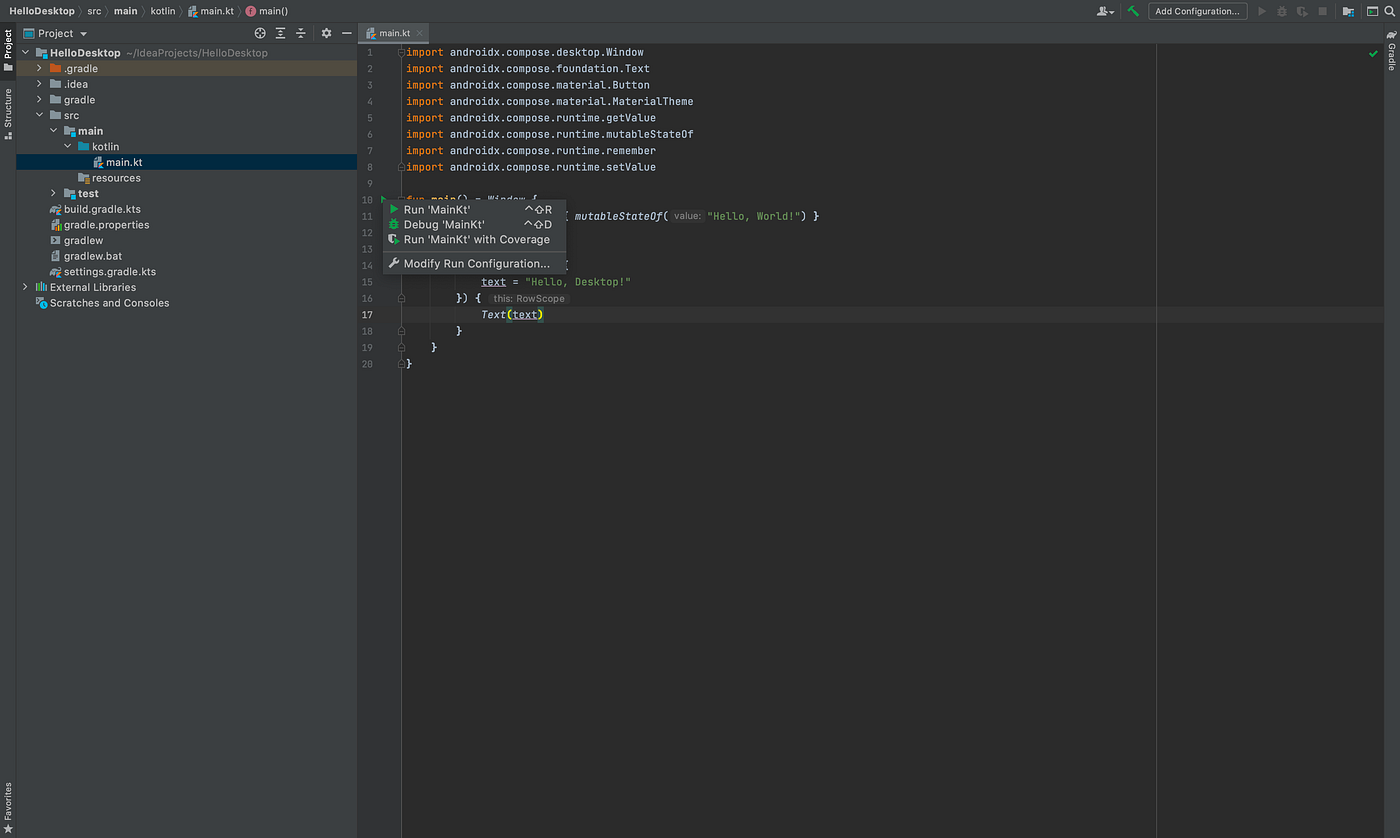
Task: Click the Run with Coverage toolbar icon
Action: [x=1302, y=11]
